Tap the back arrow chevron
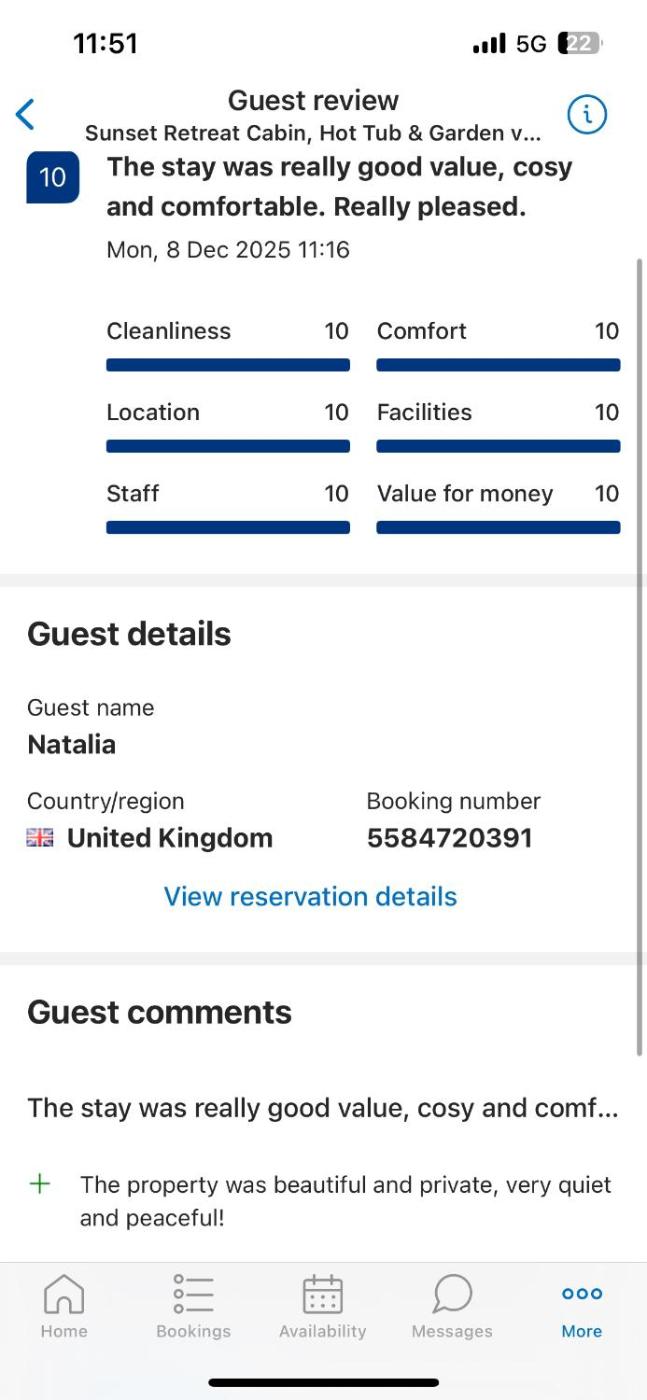Screen dimensions: 647x1400 pyautogui.click(x=25, y=115)
